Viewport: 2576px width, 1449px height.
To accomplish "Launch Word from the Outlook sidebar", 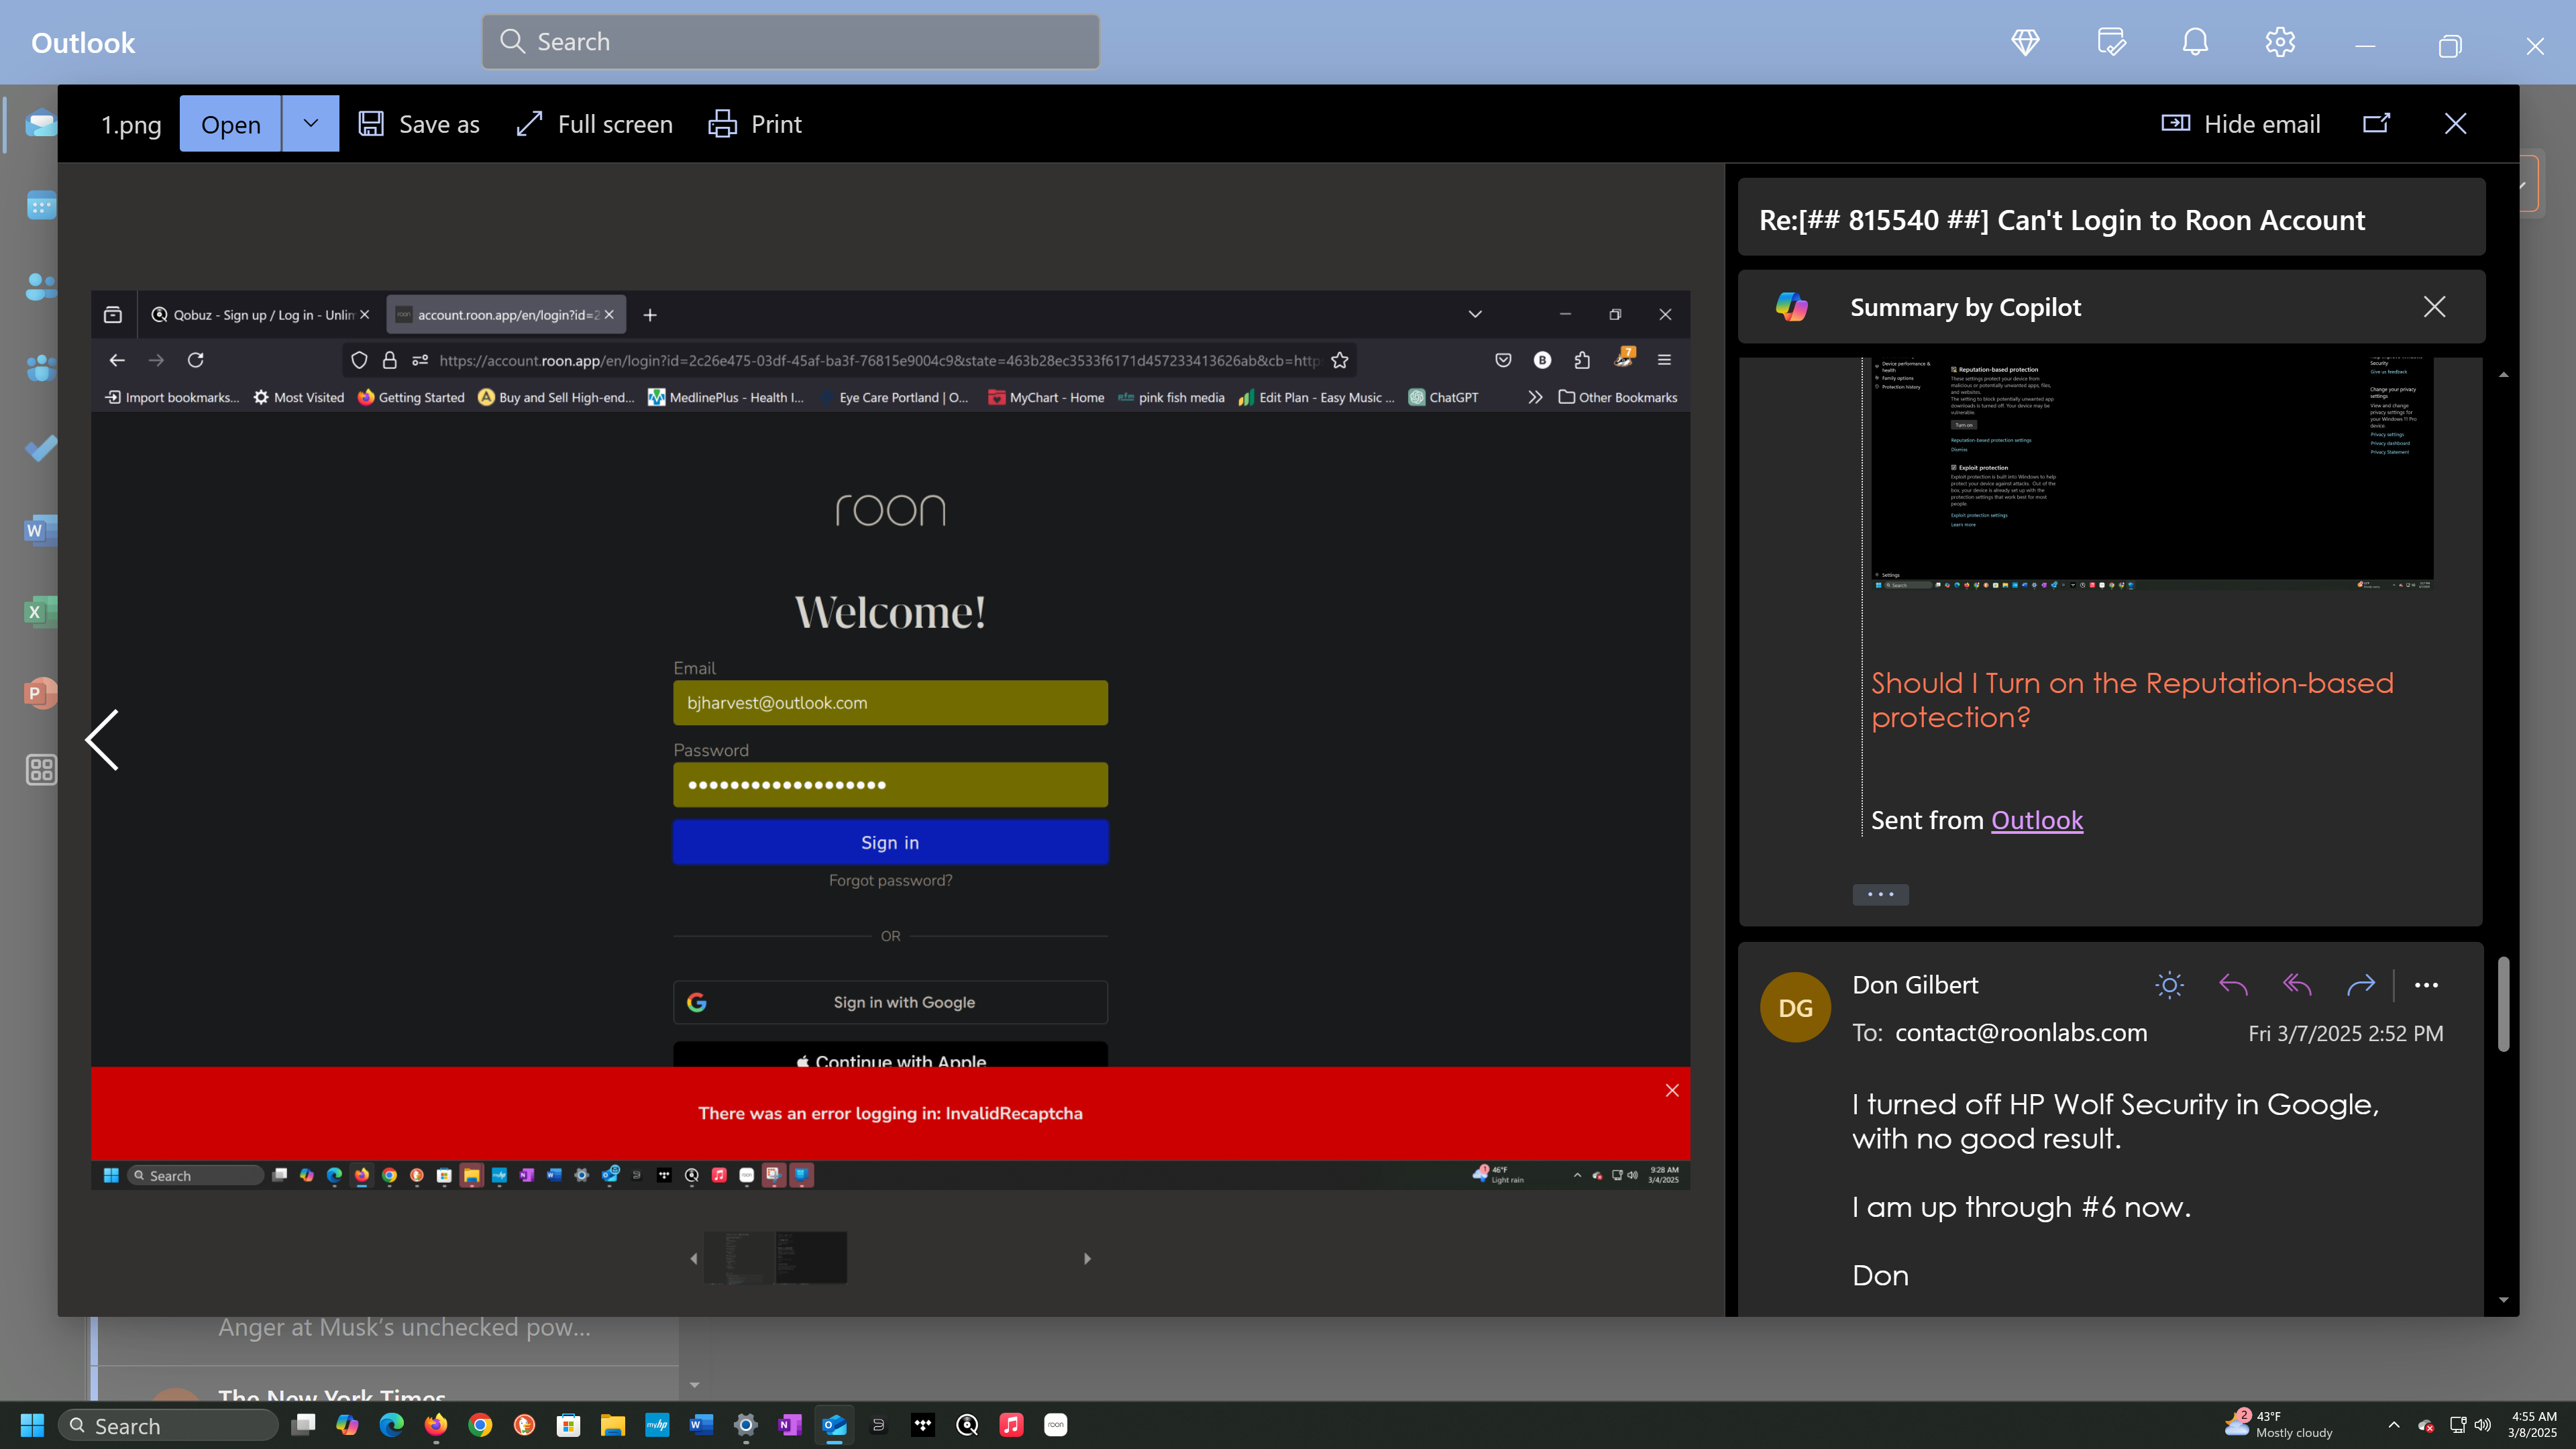I will coord(41,530).
